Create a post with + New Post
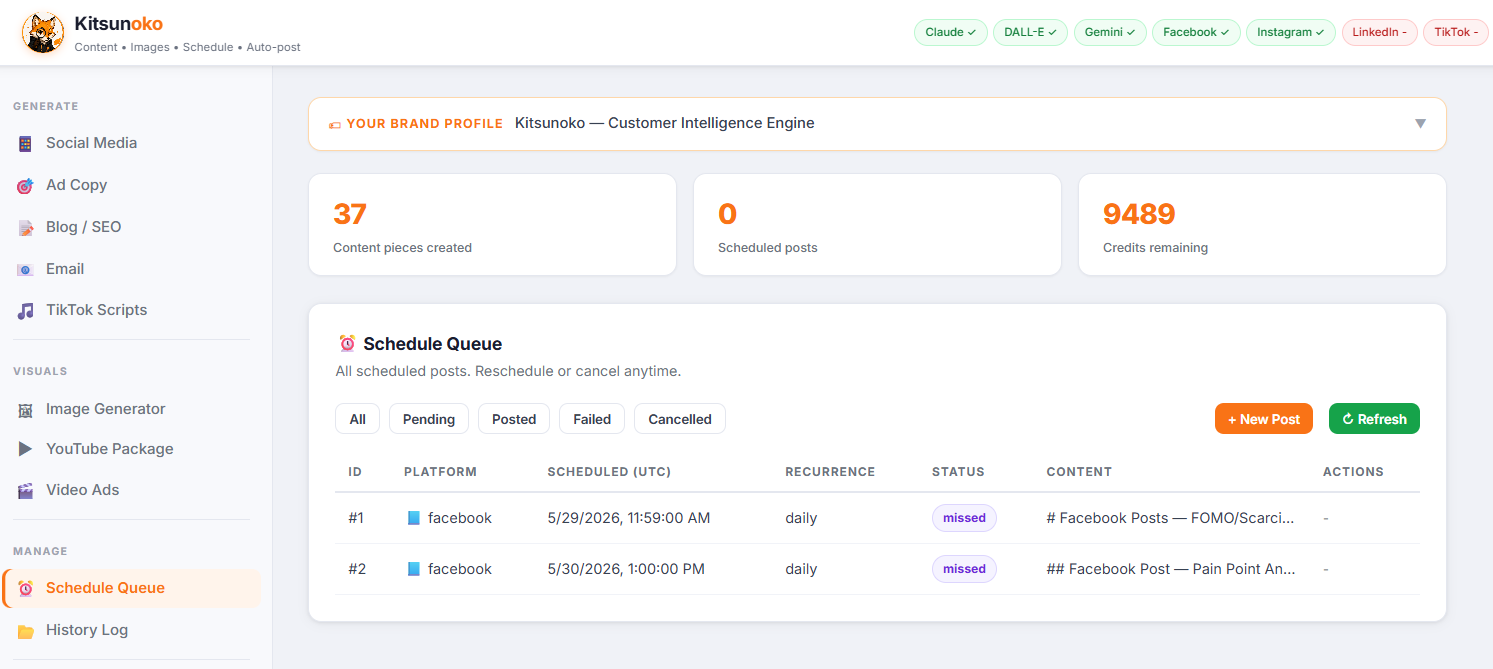1493x669 pixels. [x=1264, y=419]
